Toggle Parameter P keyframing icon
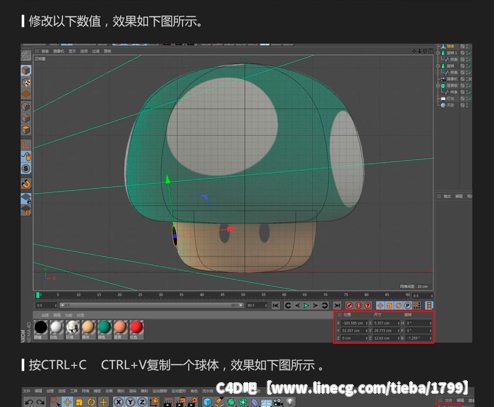The width and height of the screenshot is (502, 407). tap(407, 305)
